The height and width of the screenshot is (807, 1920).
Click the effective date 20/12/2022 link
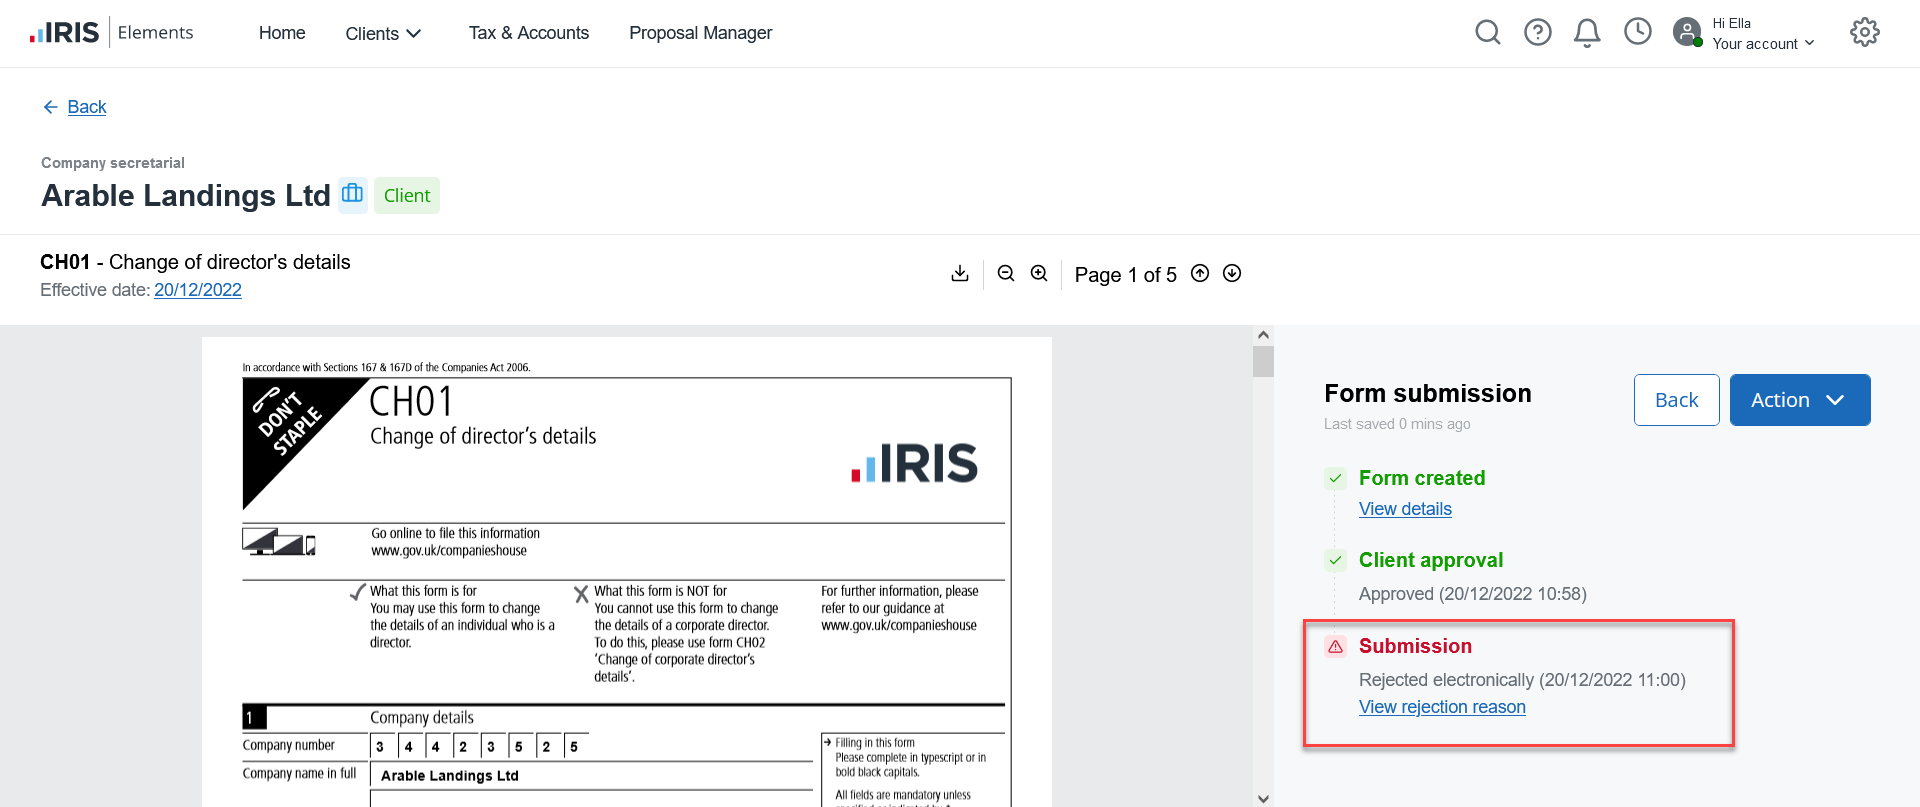198,290
